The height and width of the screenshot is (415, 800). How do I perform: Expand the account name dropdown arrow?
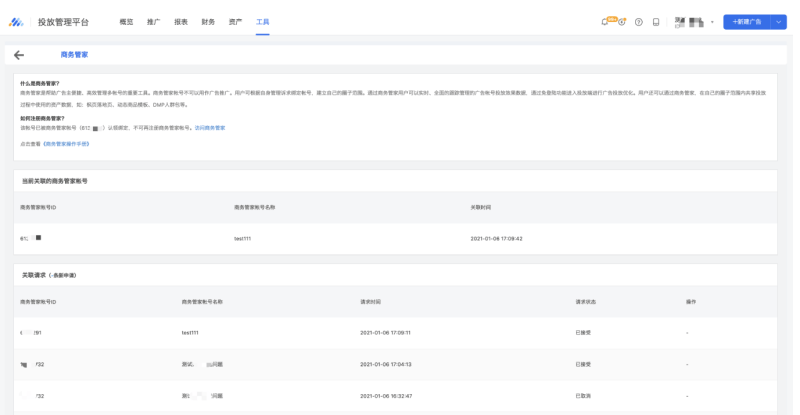[x=712, y=22]
